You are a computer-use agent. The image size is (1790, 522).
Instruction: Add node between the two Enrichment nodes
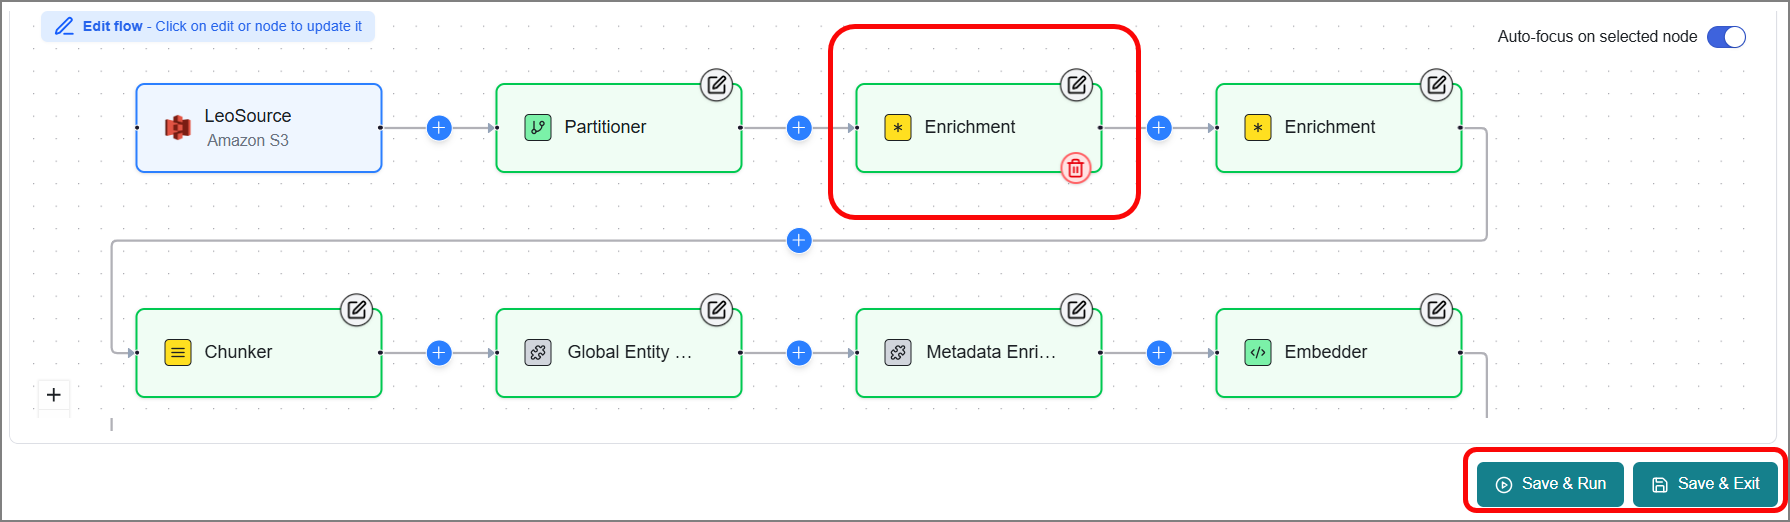(x=1159, y=128)
